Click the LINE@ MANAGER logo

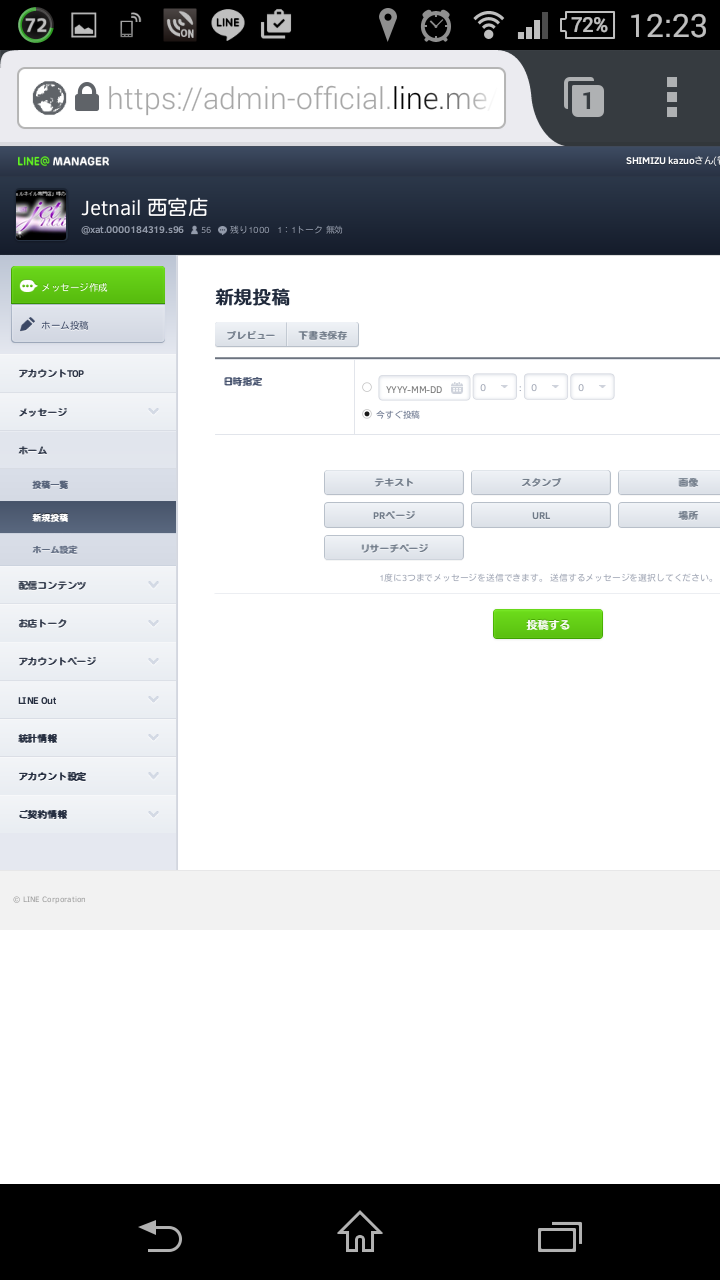[63, 161]
